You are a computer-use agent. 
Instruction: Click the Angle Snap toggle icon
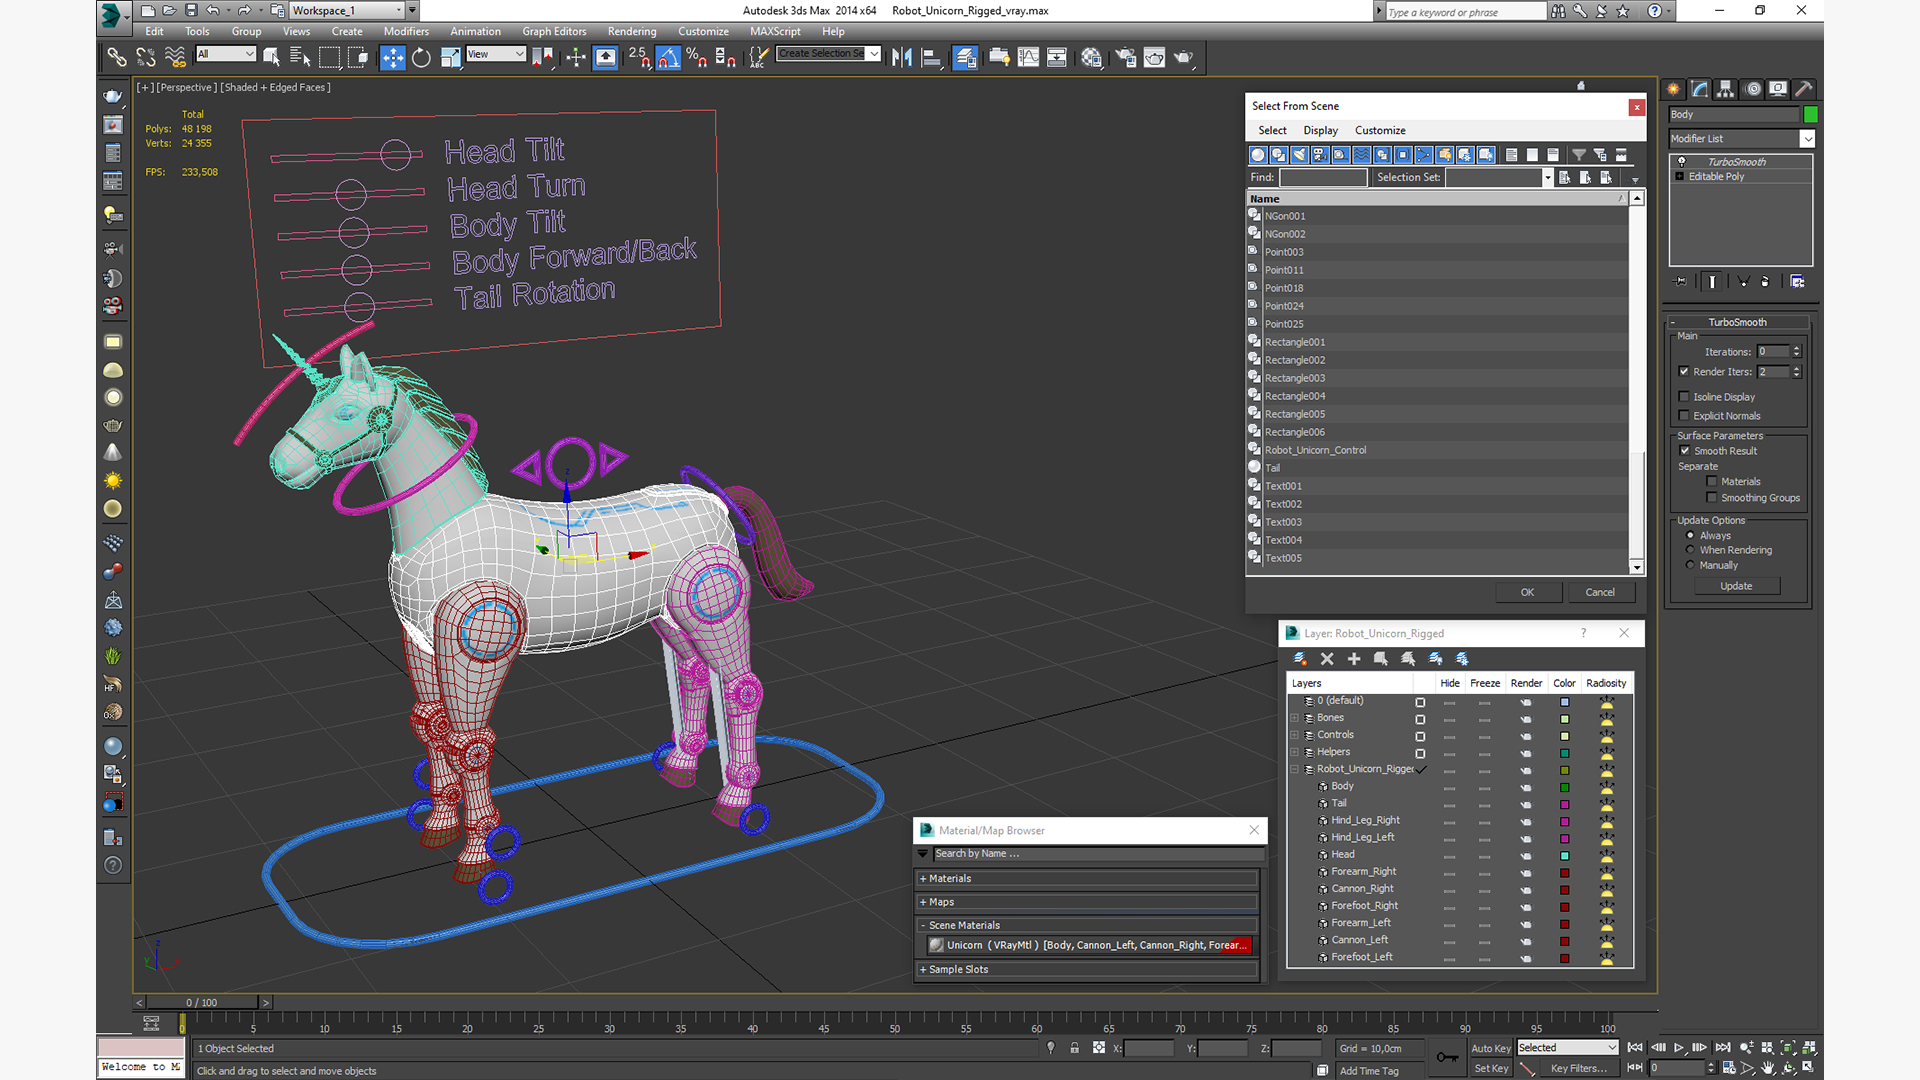pos(668,58)
